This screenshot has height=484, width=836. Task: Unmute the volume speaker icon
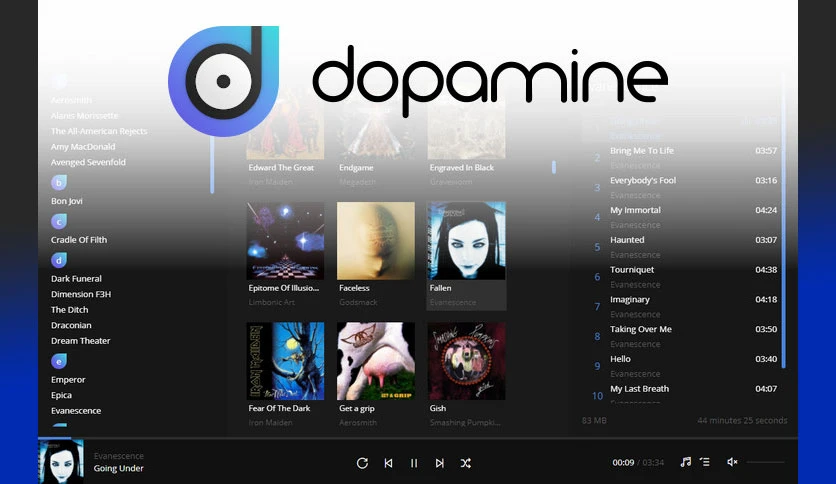(x=732, y=462)
